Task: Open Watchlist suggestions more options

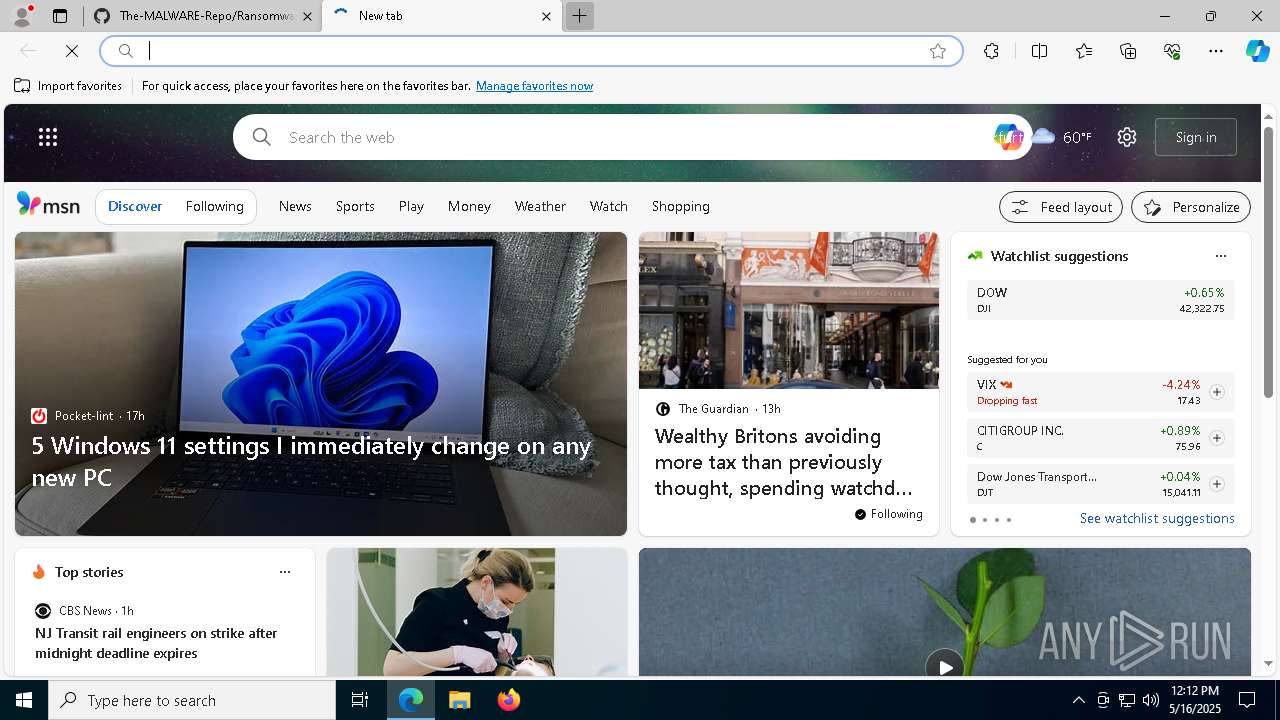Action: [x=1220, y=256]
